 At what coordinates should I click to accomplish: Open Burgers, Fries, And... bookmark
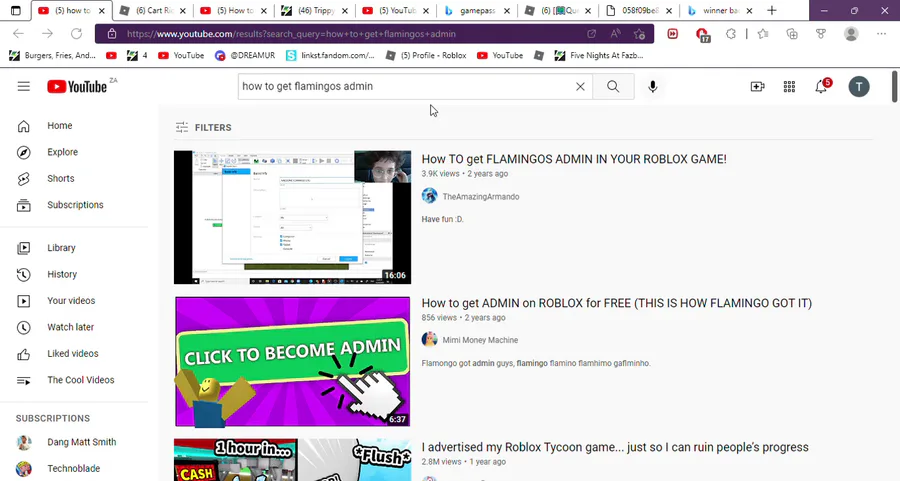tap(53, 55)
